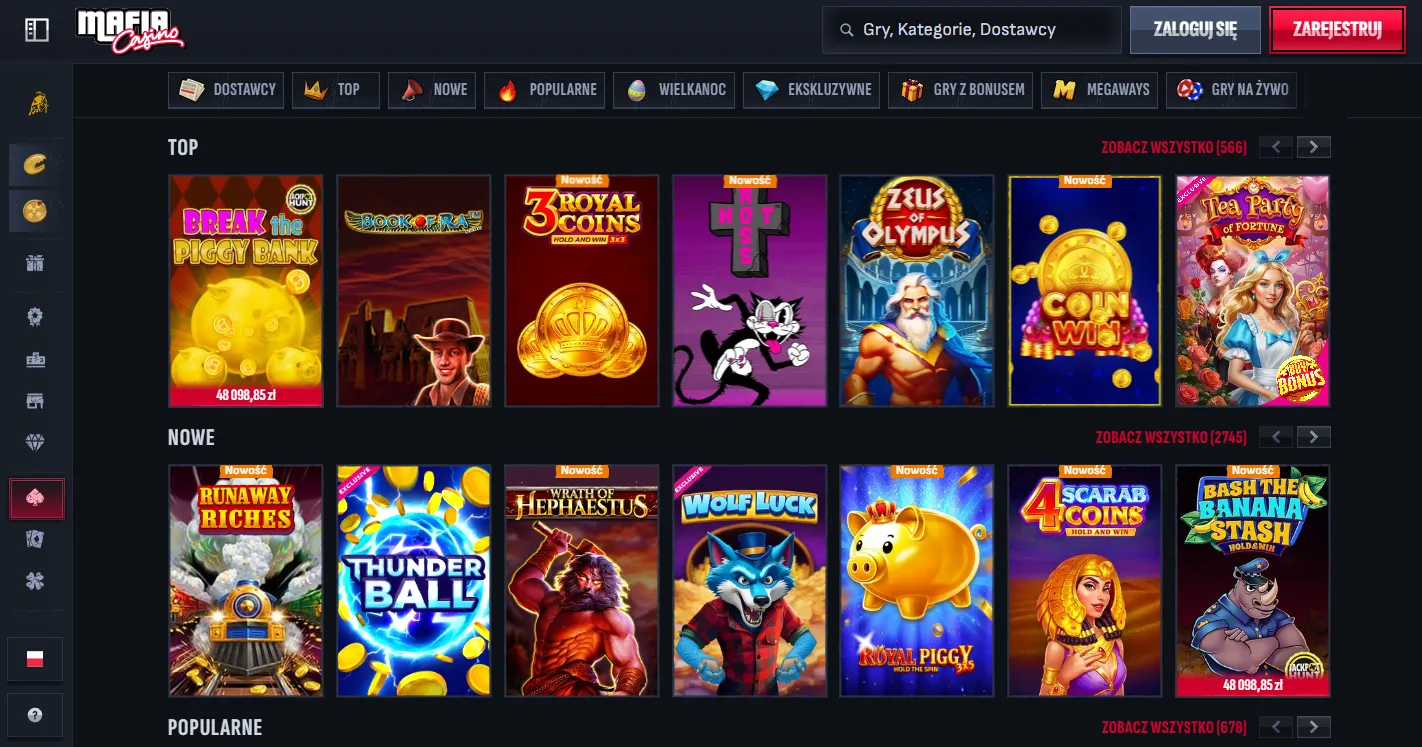Show next games in Top row
1422x747 pixels.
1314,148
